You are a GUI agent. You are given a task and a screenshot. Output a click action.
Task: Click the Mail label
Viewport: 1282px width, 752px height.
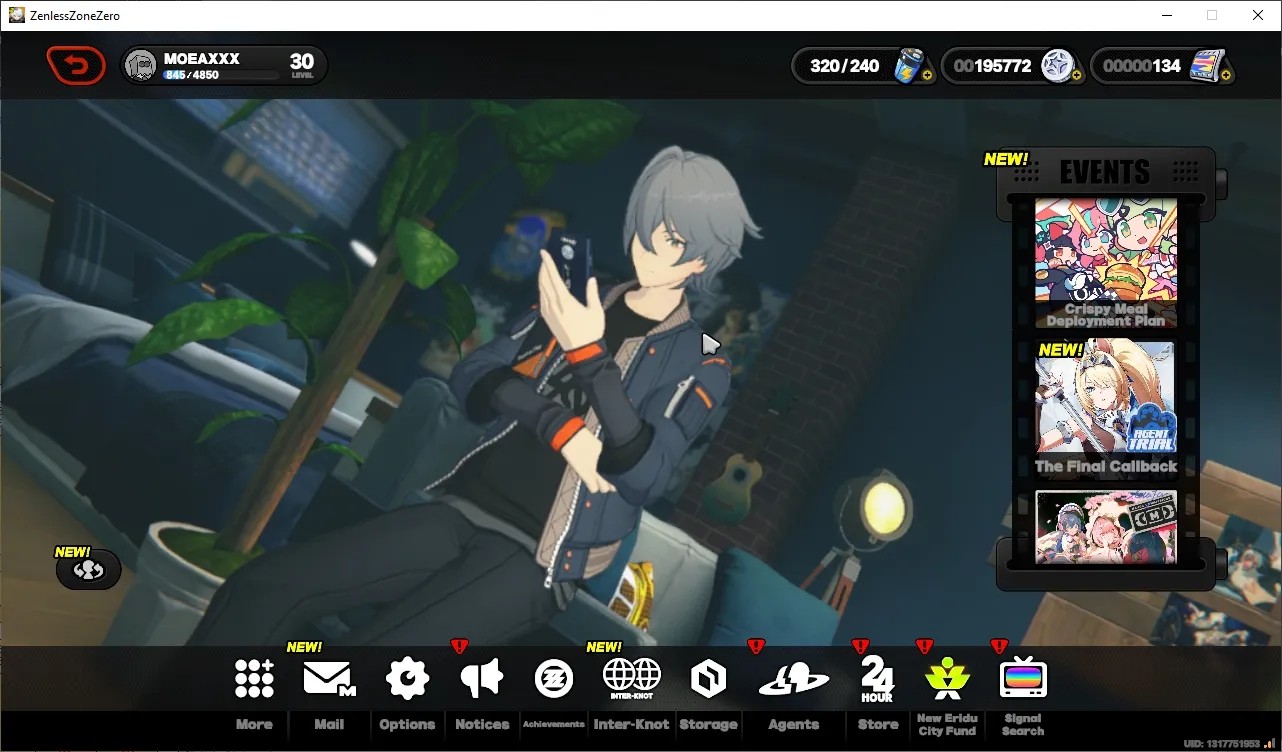tap(329, 725)
